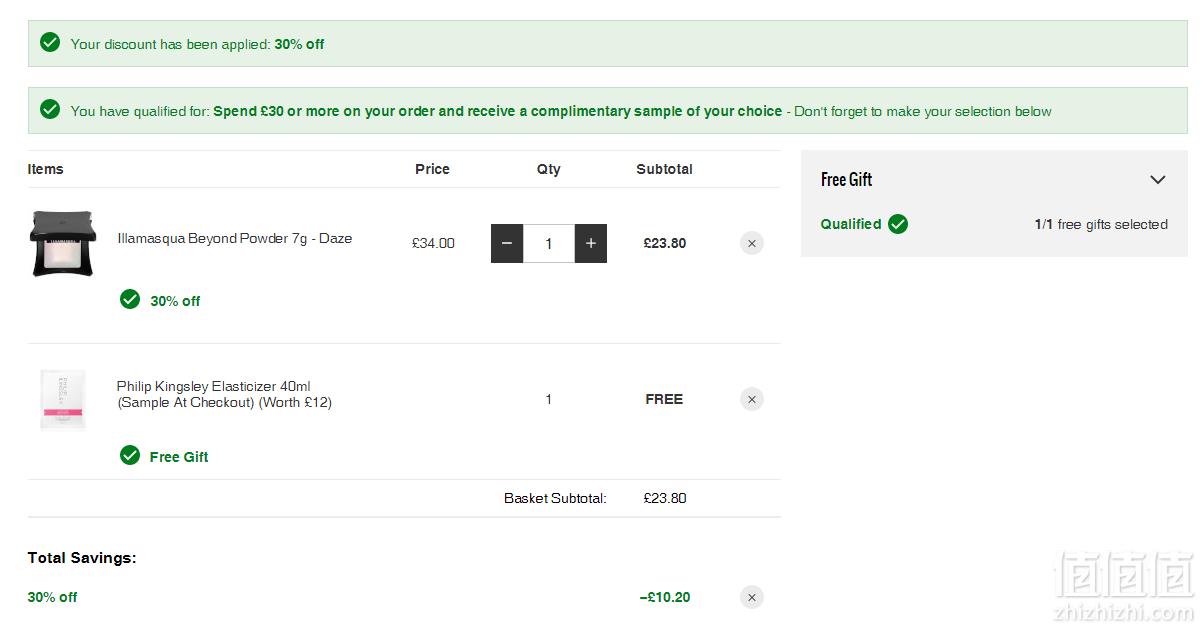The height and width of the screenshot is (630, 1203).
Task: Decrease Illamasqua Beyond Powder quantity with minus
Action: 507,243
